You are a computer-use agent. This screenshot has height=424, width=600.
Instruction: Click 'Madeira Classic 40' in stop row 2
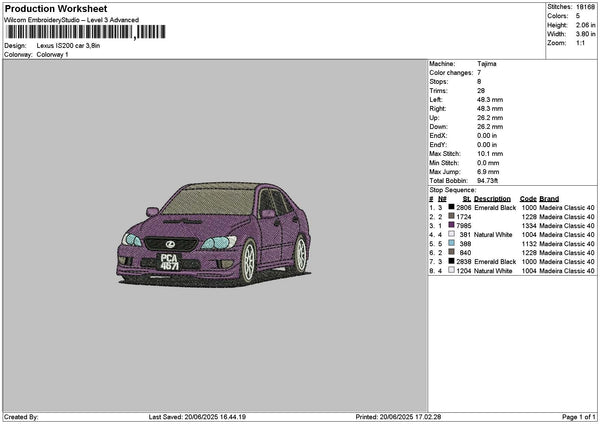tap(567, 217)
